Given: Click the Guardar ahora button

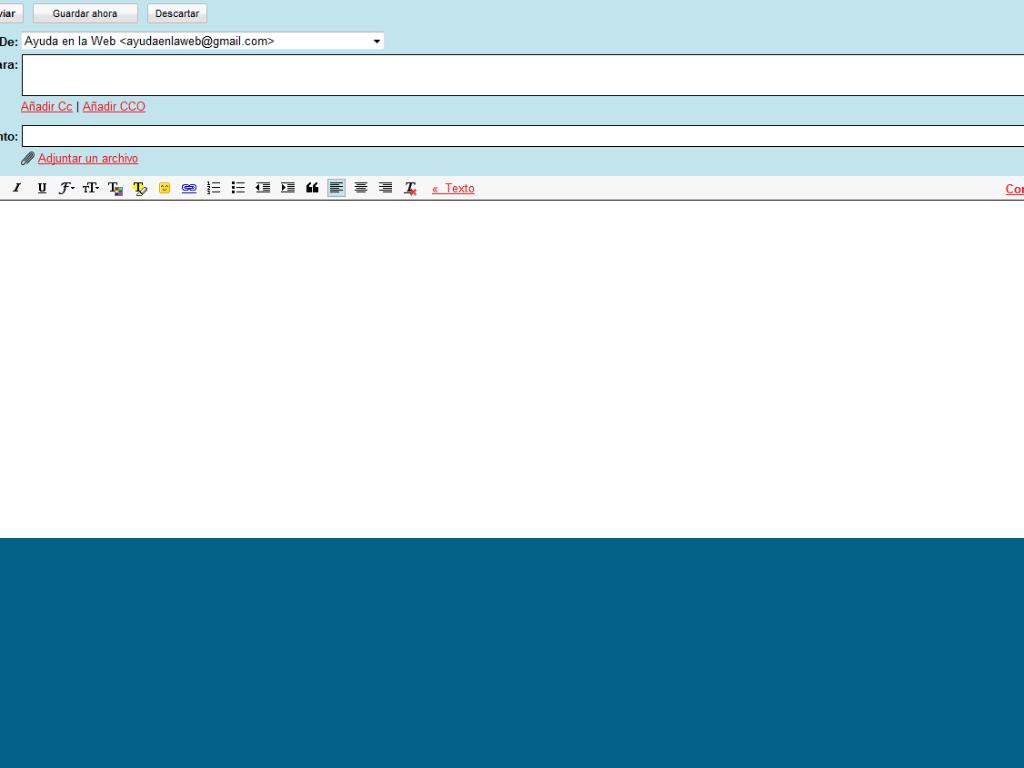Looking at the screenshot, I should 85,14.
